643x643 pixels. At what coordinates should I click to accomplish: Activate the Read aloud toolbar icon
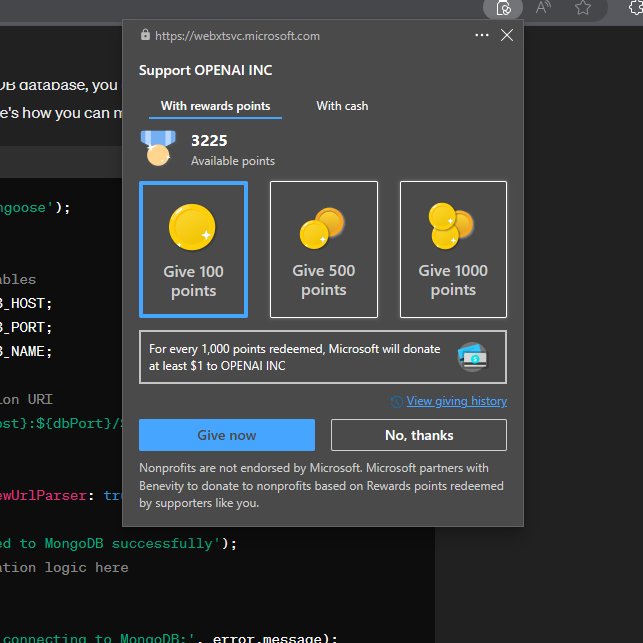(543, 7)
